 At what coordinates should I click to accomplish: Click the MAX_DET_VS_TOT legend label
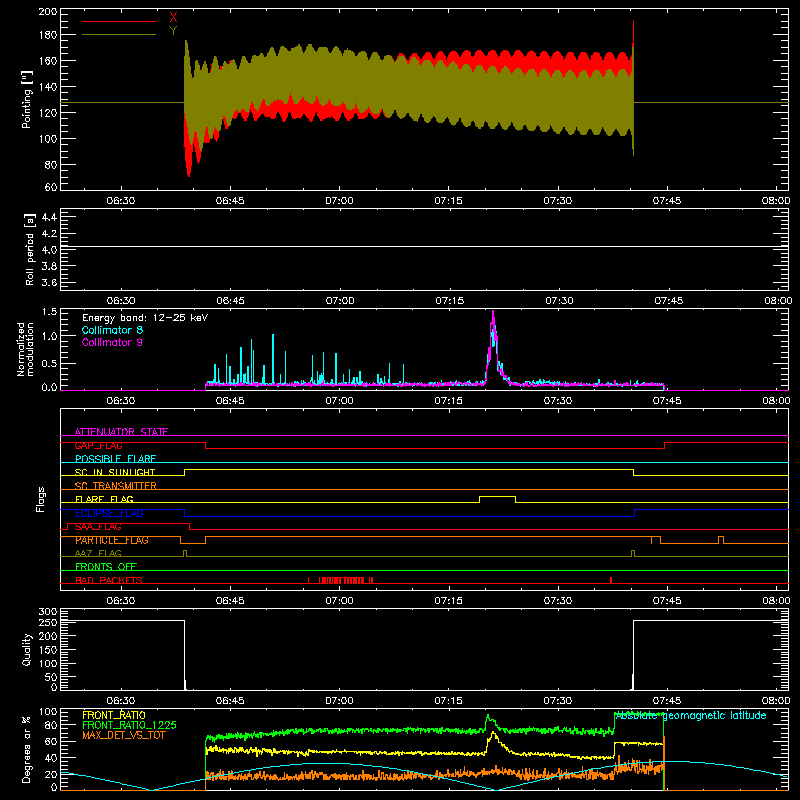coord(124,735)
